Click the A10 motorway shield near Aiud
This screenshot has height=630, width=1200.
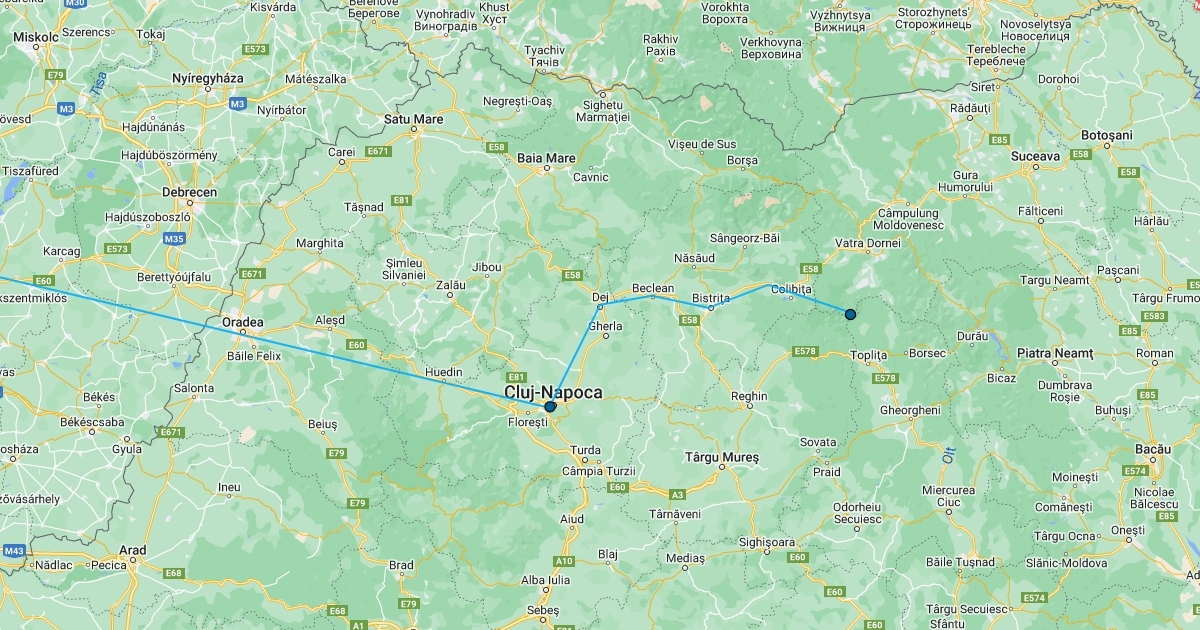click(564, 562)
